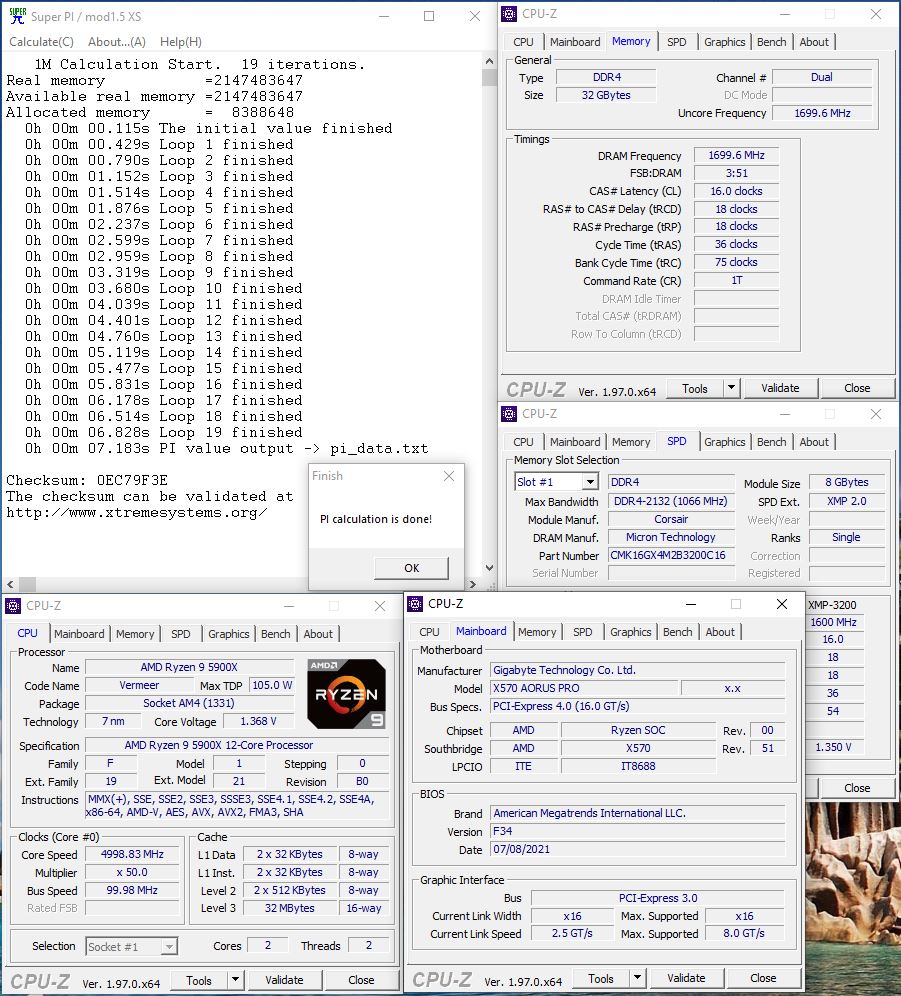Click Validate in Memory window
Screen dimensions: 901x996
pos(780,388)
